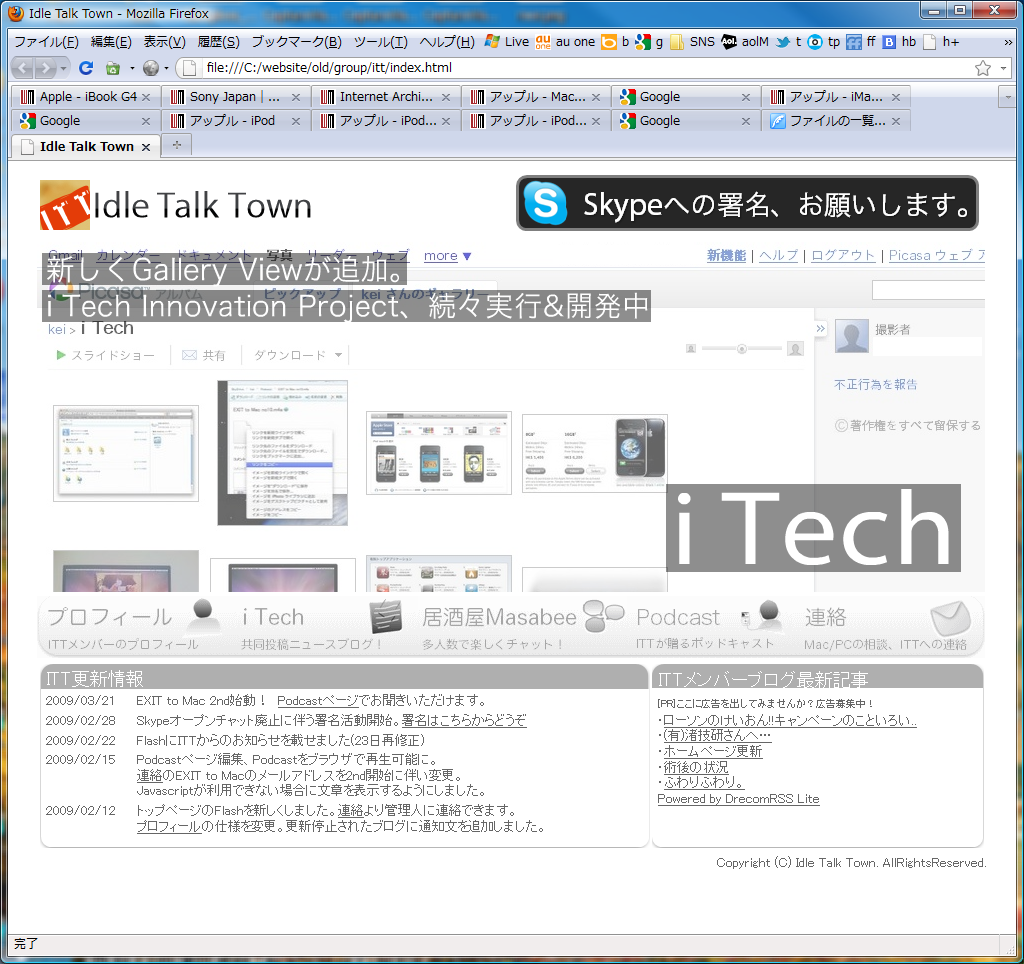The image size is (1024, 964).
Task: Open new tab with plus button
Action: pyautogui.click(x=176, y=145)
